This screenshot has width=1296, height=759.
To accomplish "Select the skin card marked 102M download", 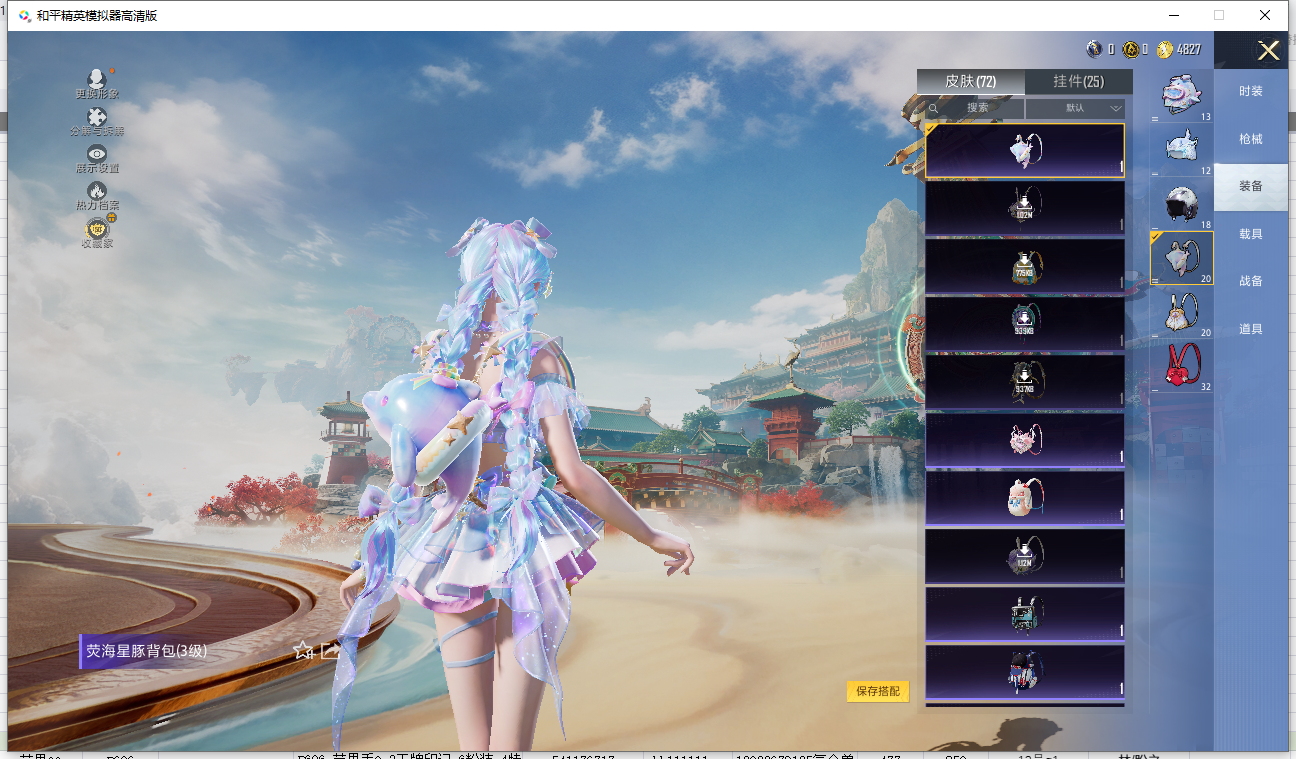I will click(1025, 208).
